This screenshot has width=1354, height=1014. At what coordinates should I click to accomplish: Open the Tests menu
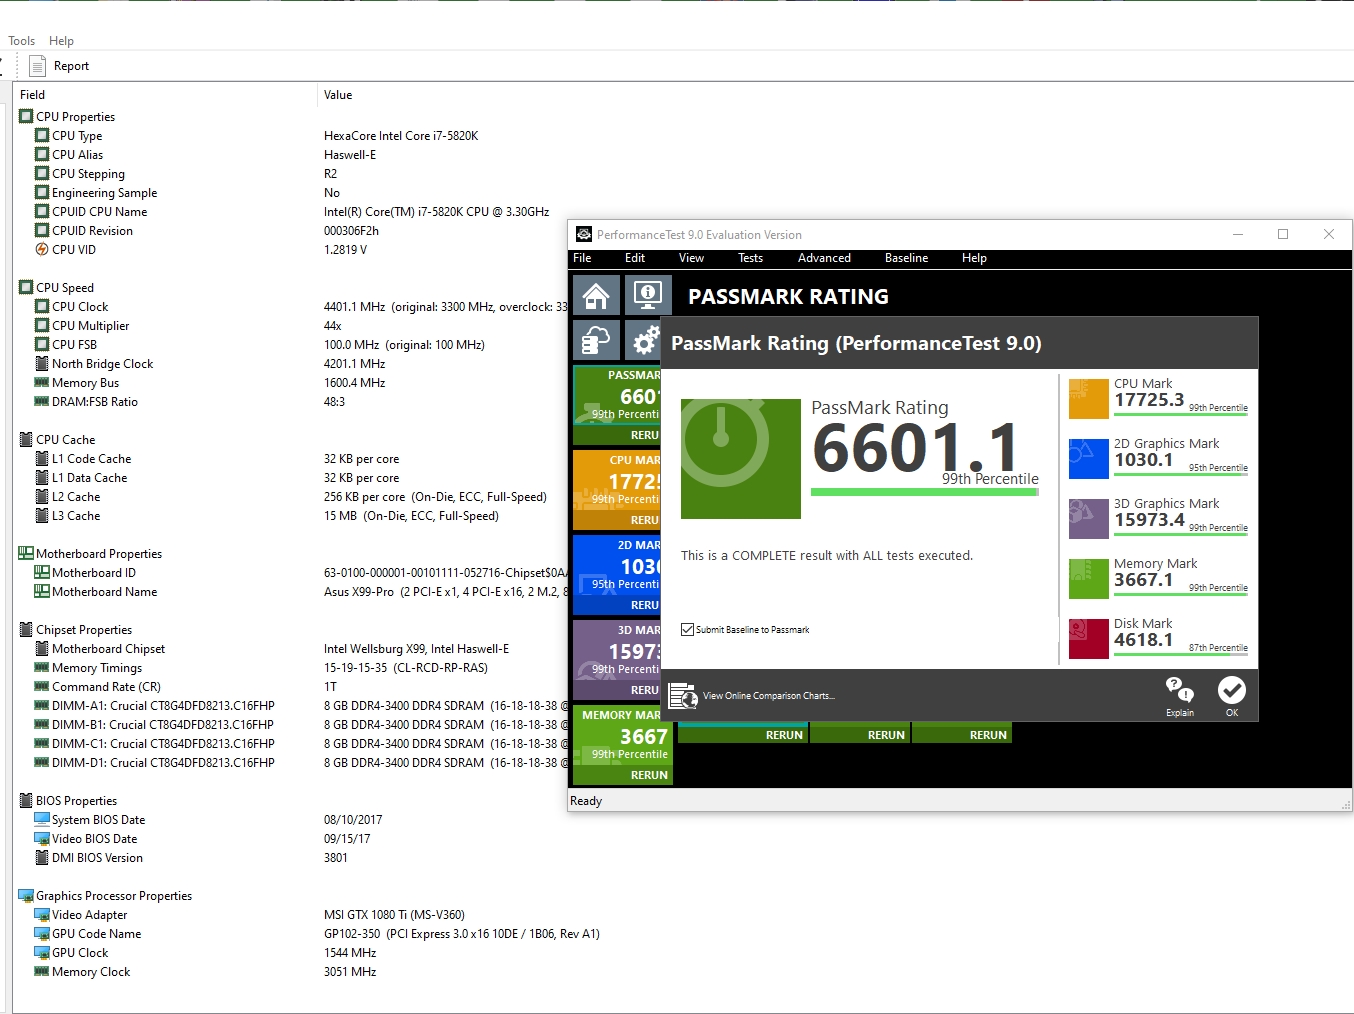(x=750, y=258)
